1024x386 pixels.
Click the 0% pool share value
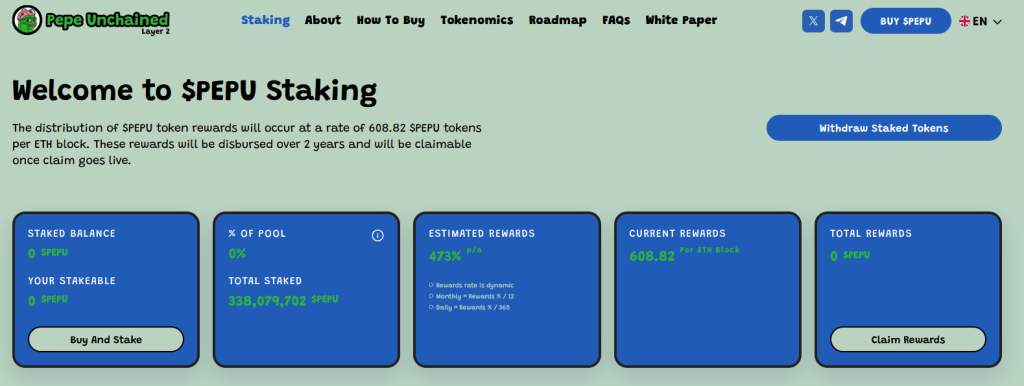point(237,253)
